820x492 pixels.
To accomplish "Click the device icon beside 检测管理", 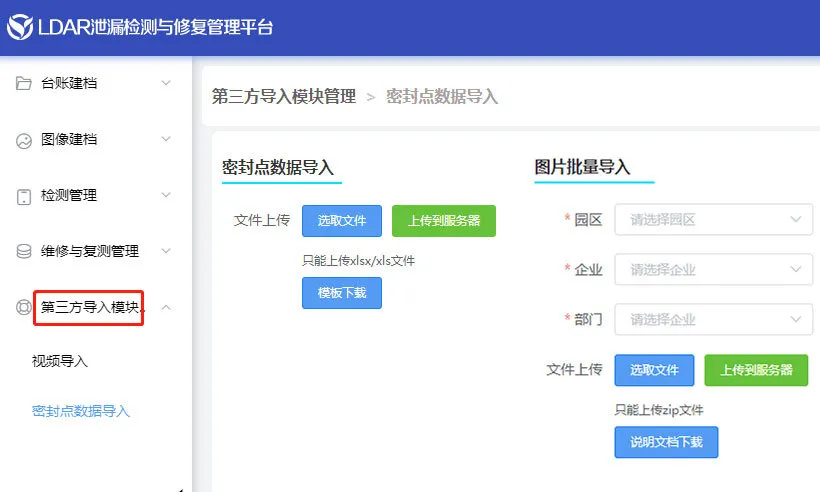I will tap(24, 196).
